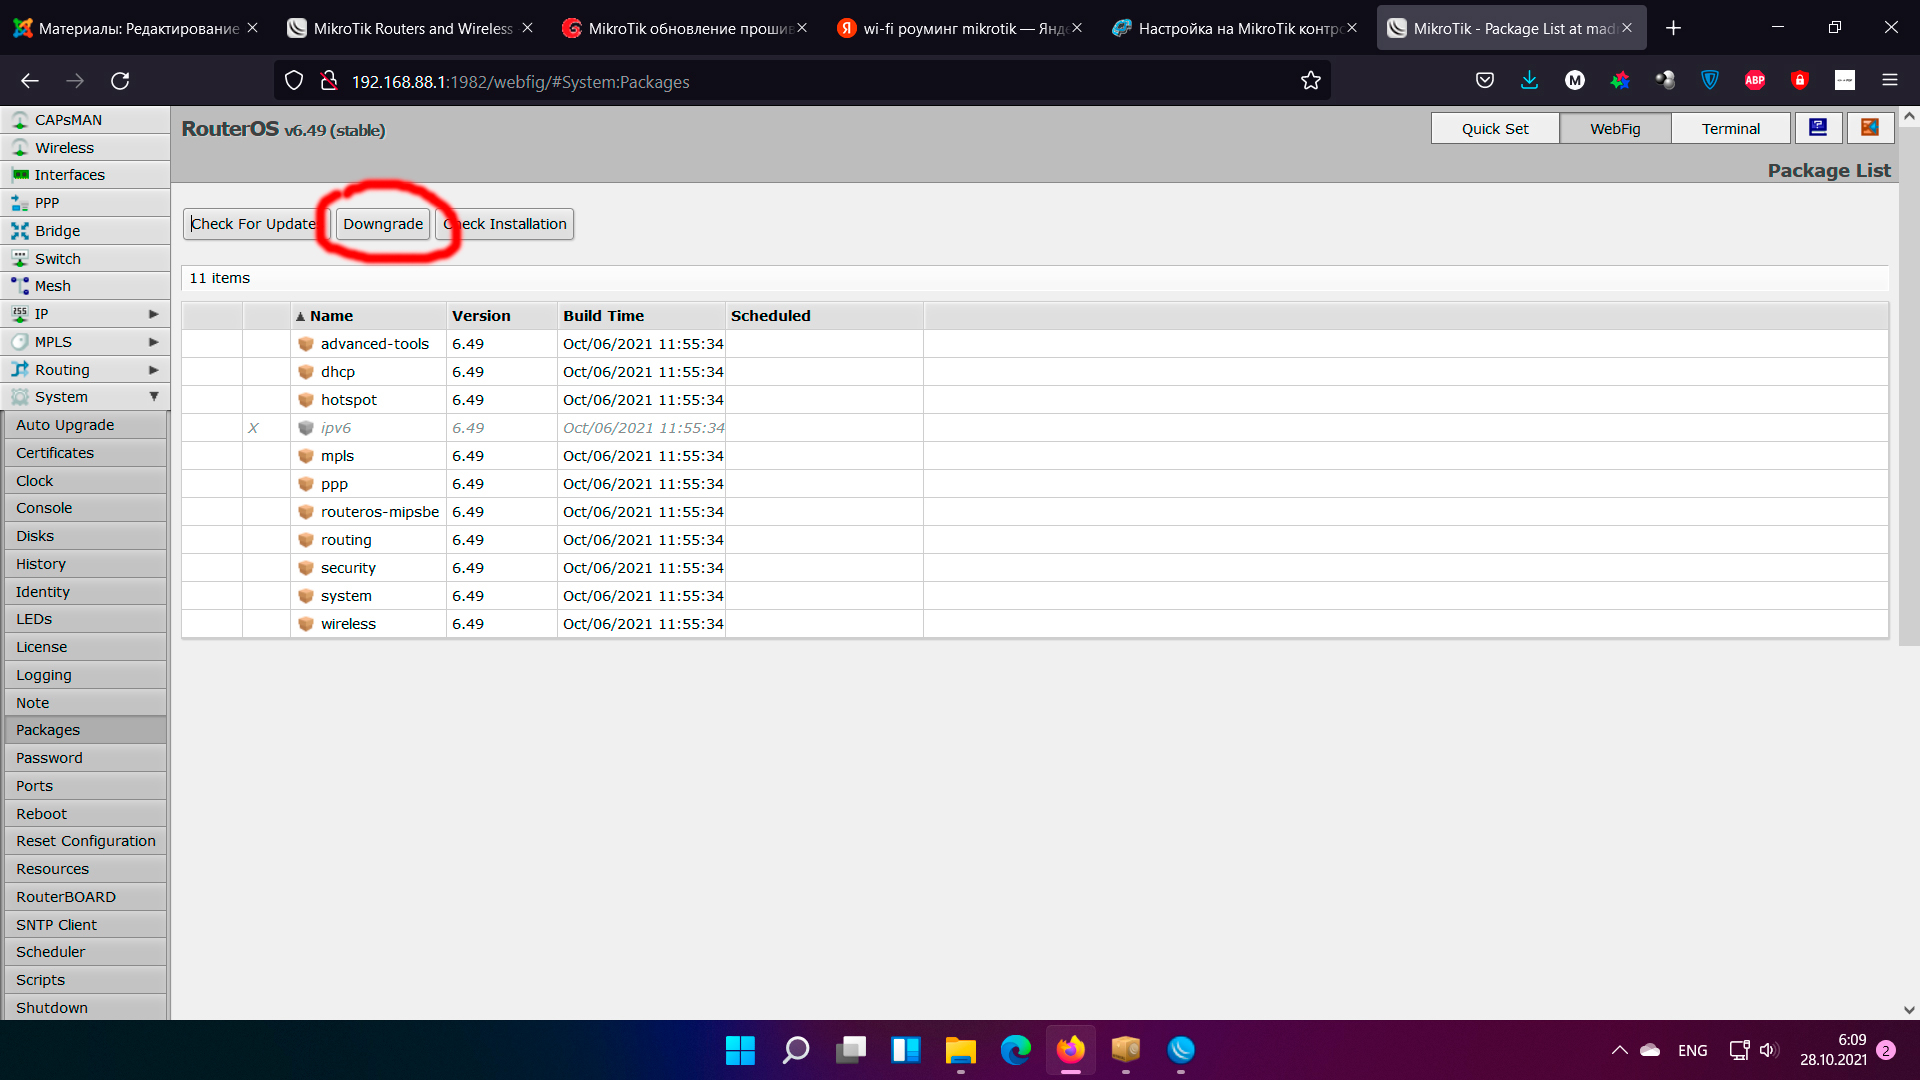Image resolution: width=1920 pixels, height=1080 pixels.
Task: Click the Routing icon in sidebar
Action: click(x=20, y=370)
